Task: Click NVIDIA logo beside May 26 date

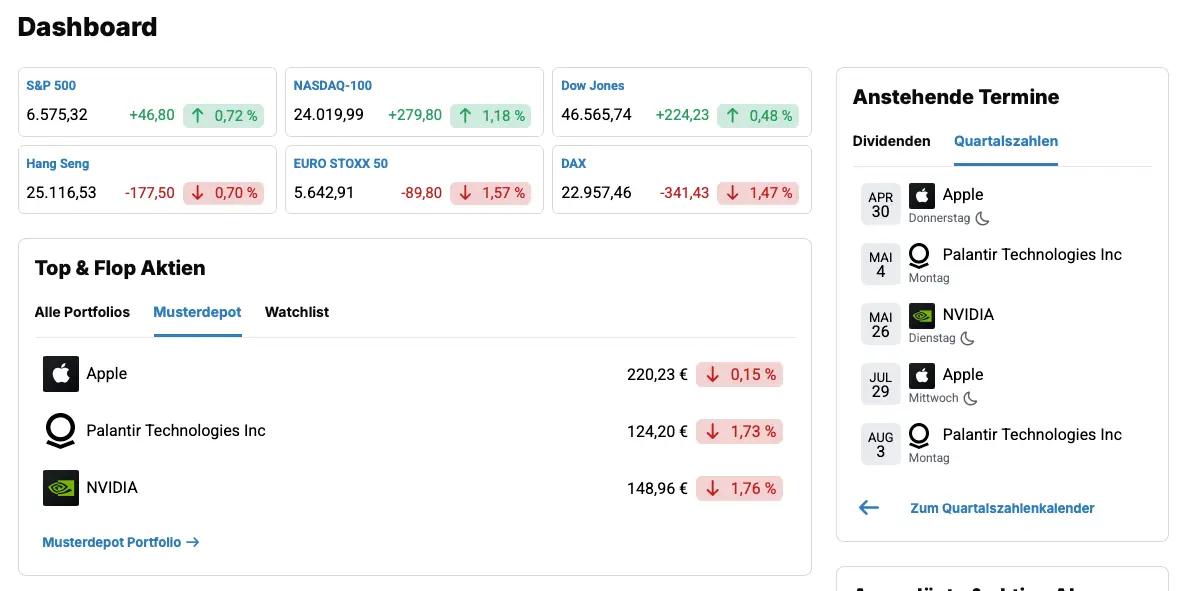Action: point(921,316)
